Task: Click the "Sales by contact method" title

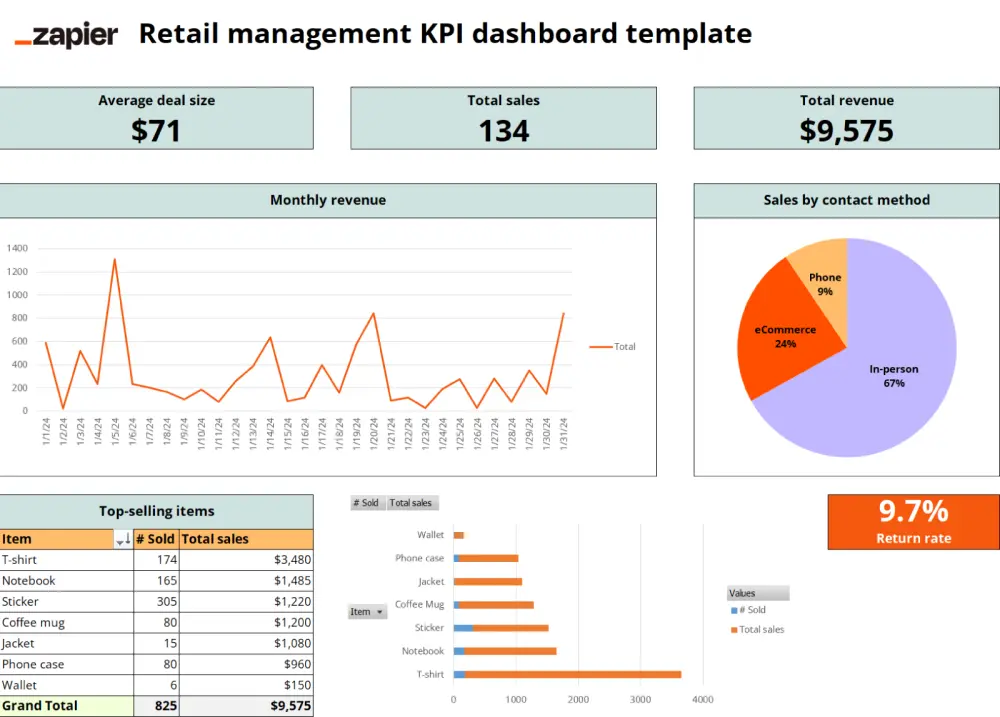Action: pos(846,200)
